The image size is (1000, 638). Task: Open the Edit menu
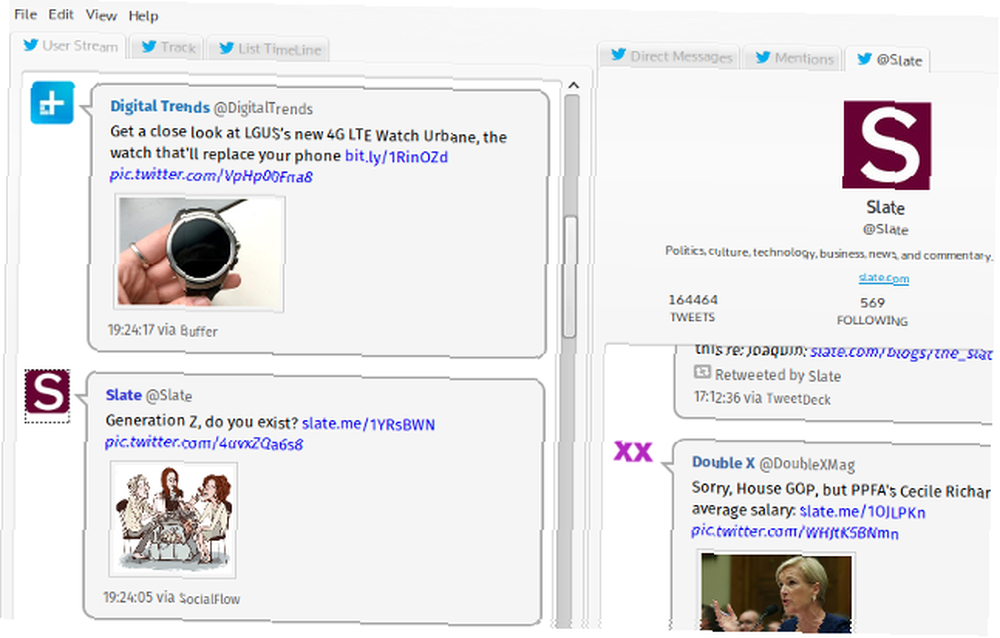(61, 14)
